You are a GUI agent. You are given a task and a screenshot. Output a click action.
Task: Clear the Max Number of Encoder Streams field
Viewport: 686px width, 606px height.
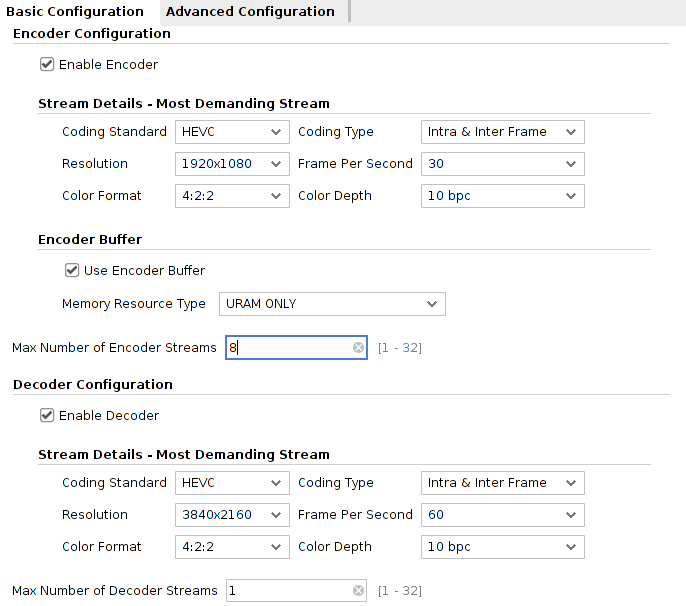click(358, 347)
